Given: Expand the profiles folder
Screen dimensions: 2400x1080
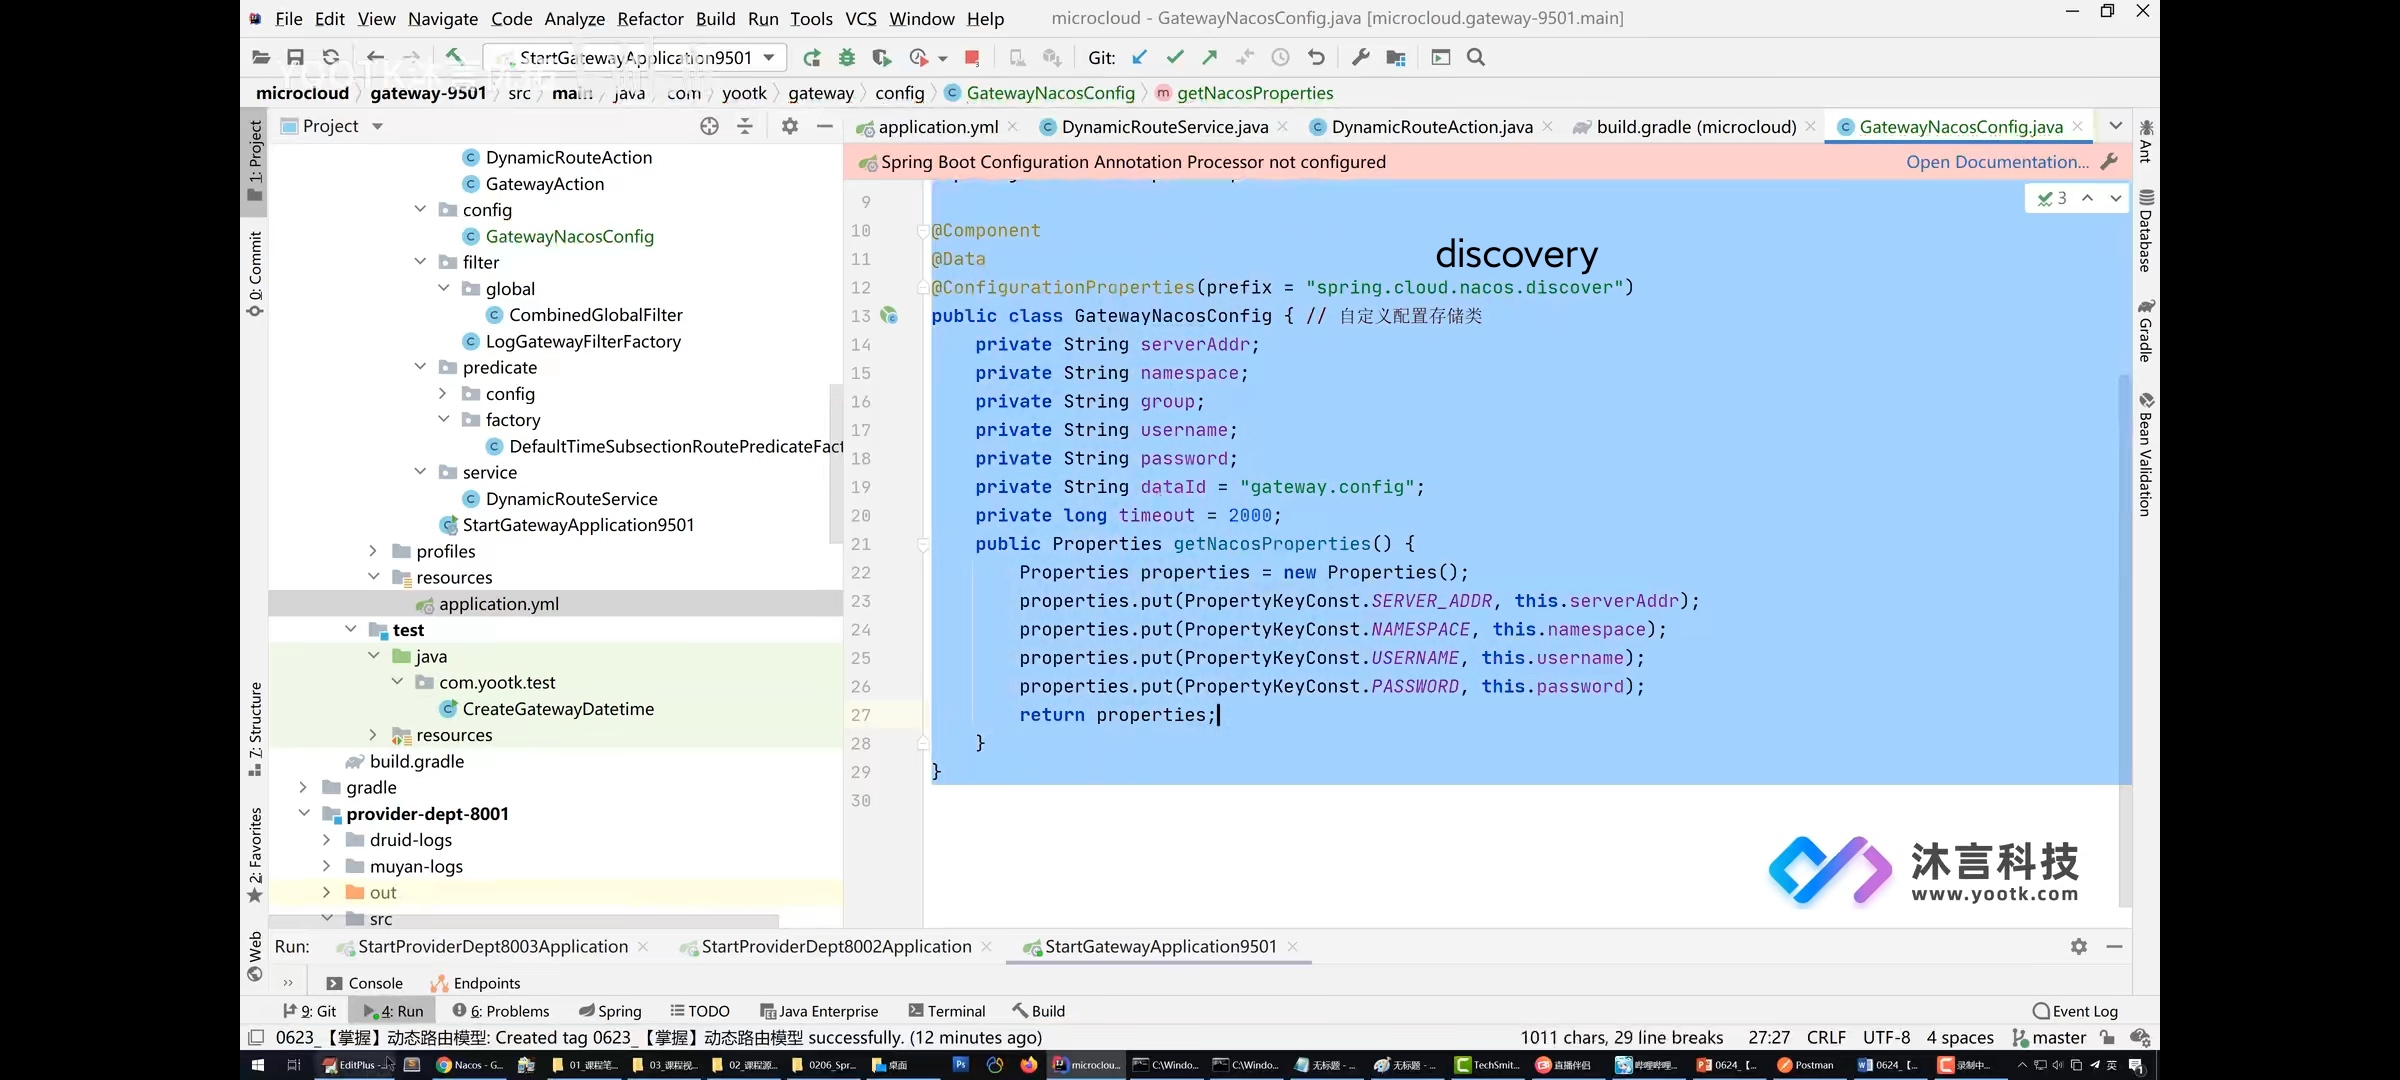Looking at the screenshot, I should click(x=373, y=551).
